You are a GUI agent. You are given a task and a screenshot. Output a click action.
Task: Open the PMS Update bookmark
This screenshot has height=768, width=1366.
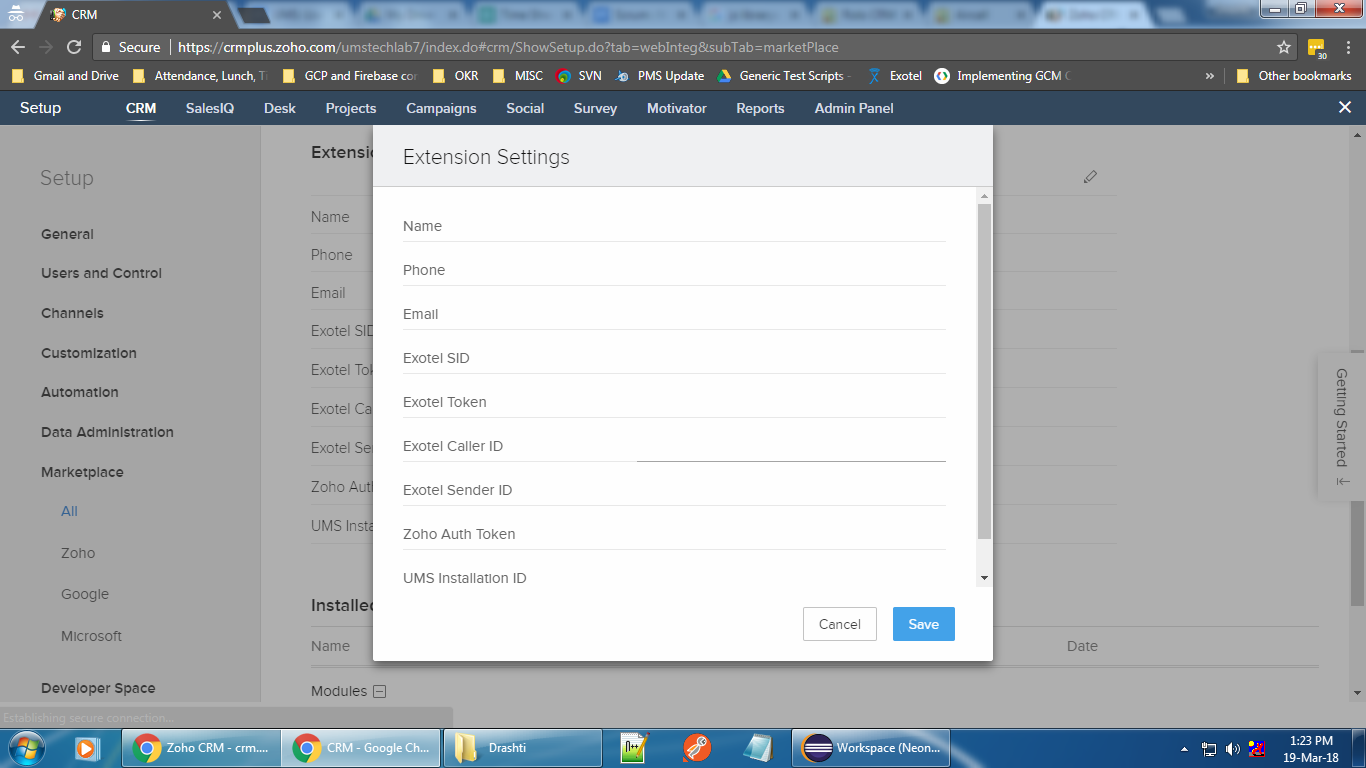tap(660, 76)
